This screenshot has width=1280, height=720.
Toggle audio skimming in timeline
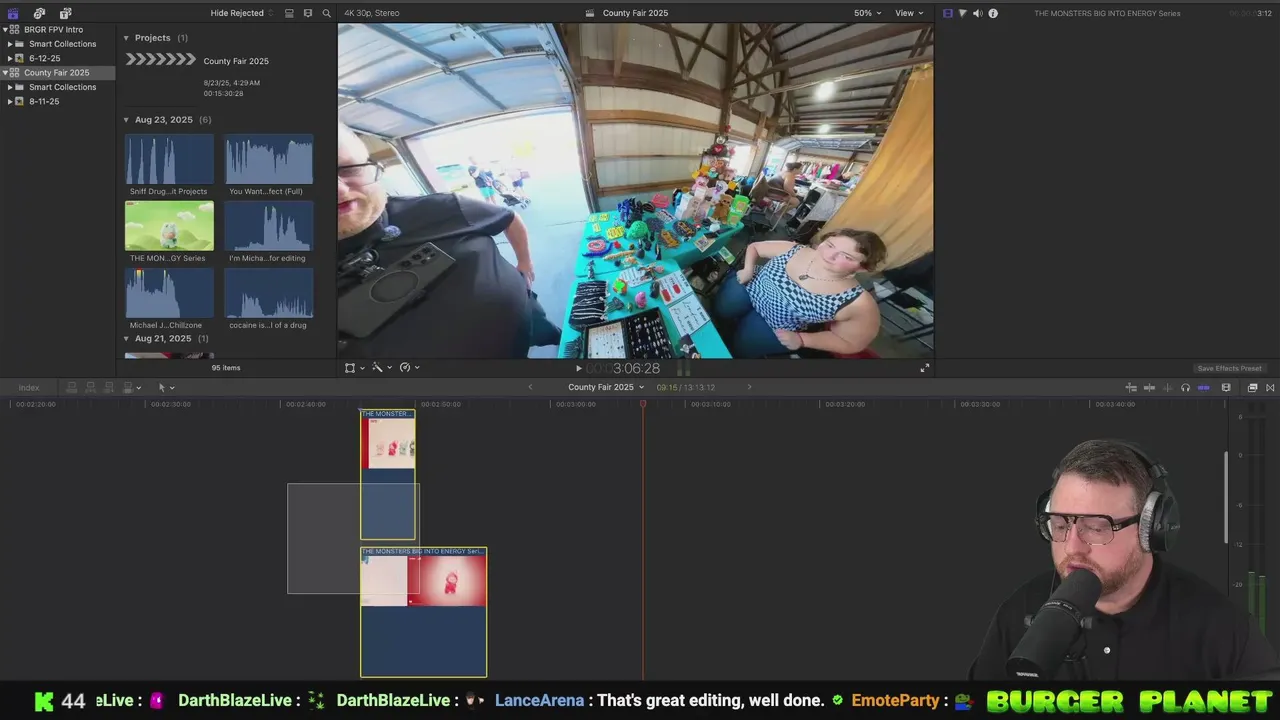[x=1167, y=387]
